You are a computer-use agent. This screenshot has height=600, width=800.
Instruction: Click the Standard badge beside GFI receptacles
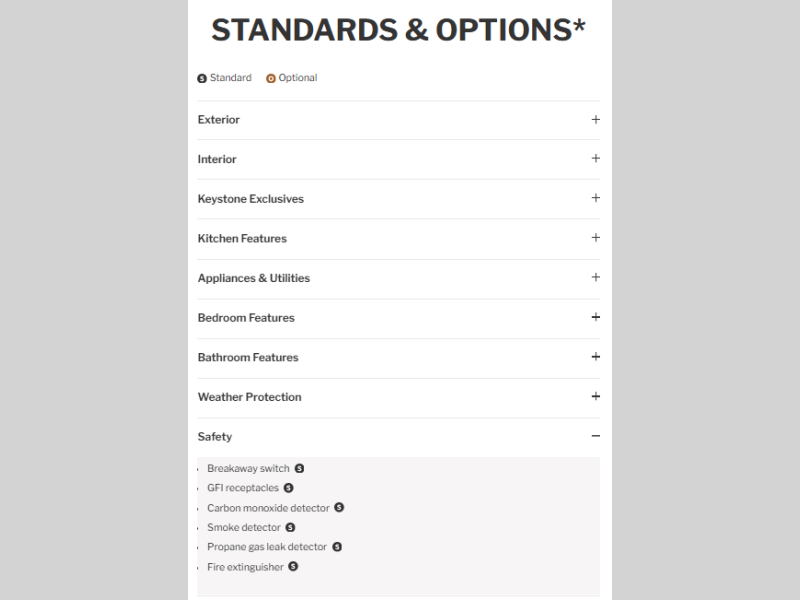click(288, 488)
